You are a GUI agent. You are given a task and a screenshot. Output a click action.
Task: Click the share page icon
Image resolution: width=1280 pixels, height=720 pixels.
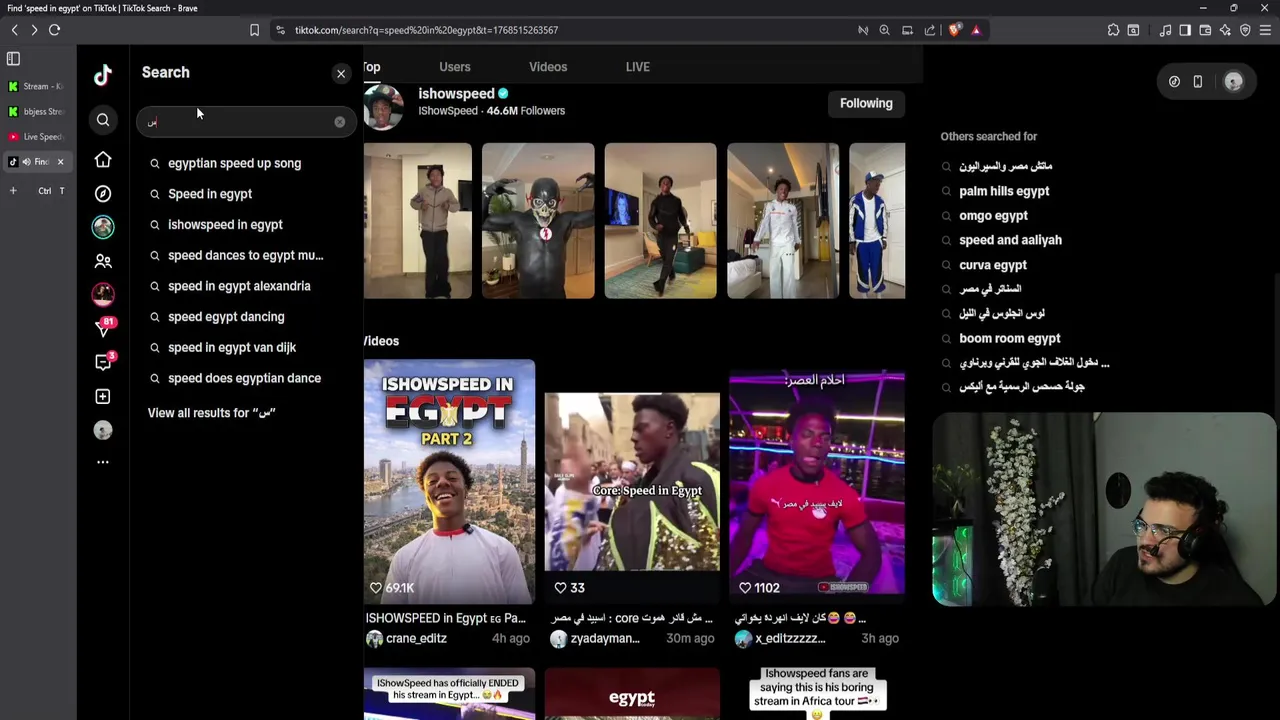coord(930,30)
